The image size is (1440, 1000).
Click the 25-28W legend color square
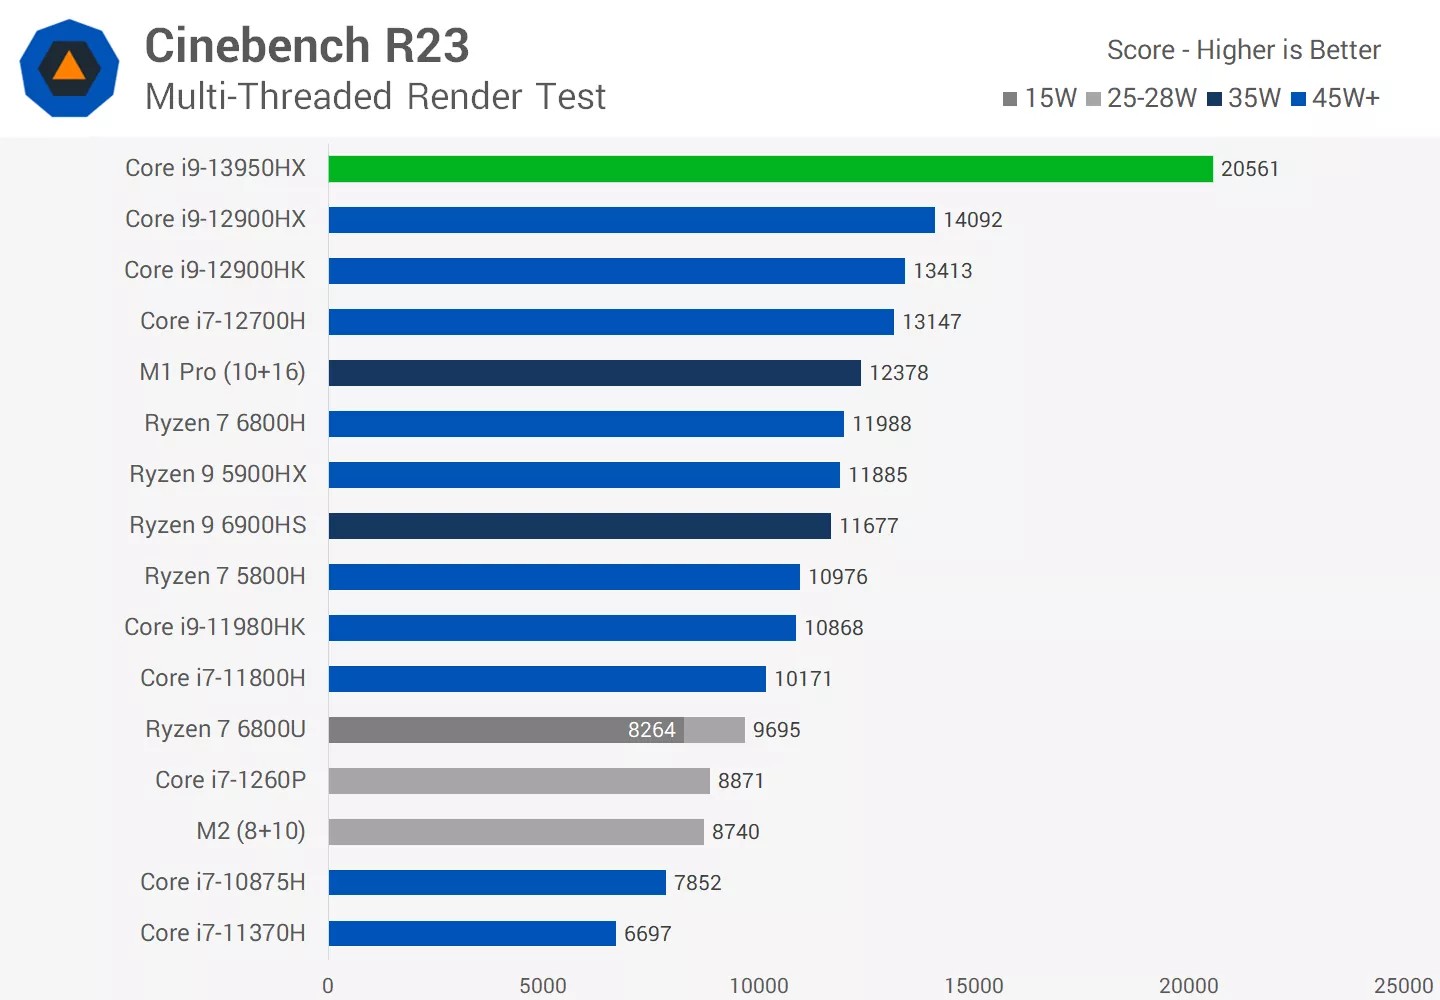(x=1093, y=99)
